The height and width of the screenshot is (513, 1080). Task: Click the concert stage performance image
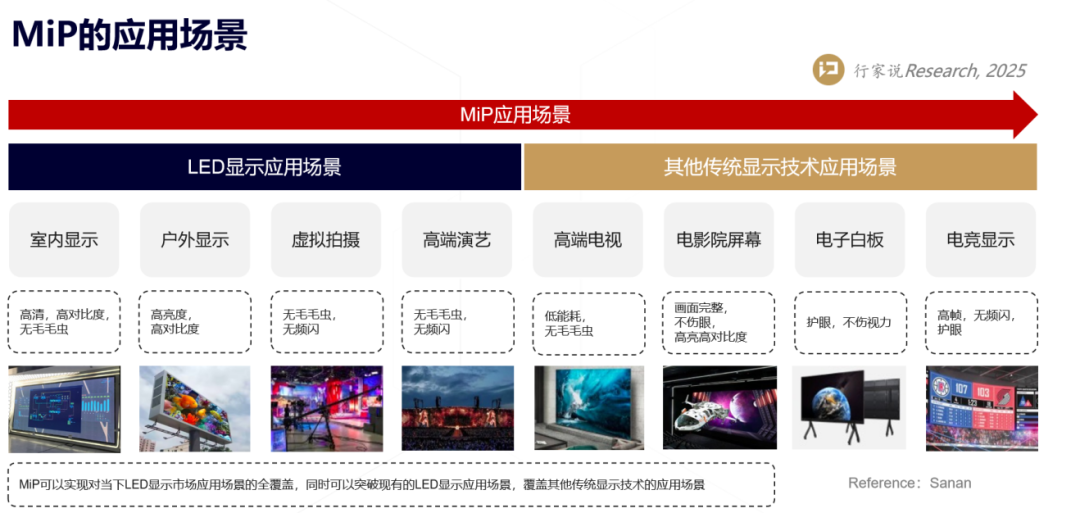click(458, 408)
